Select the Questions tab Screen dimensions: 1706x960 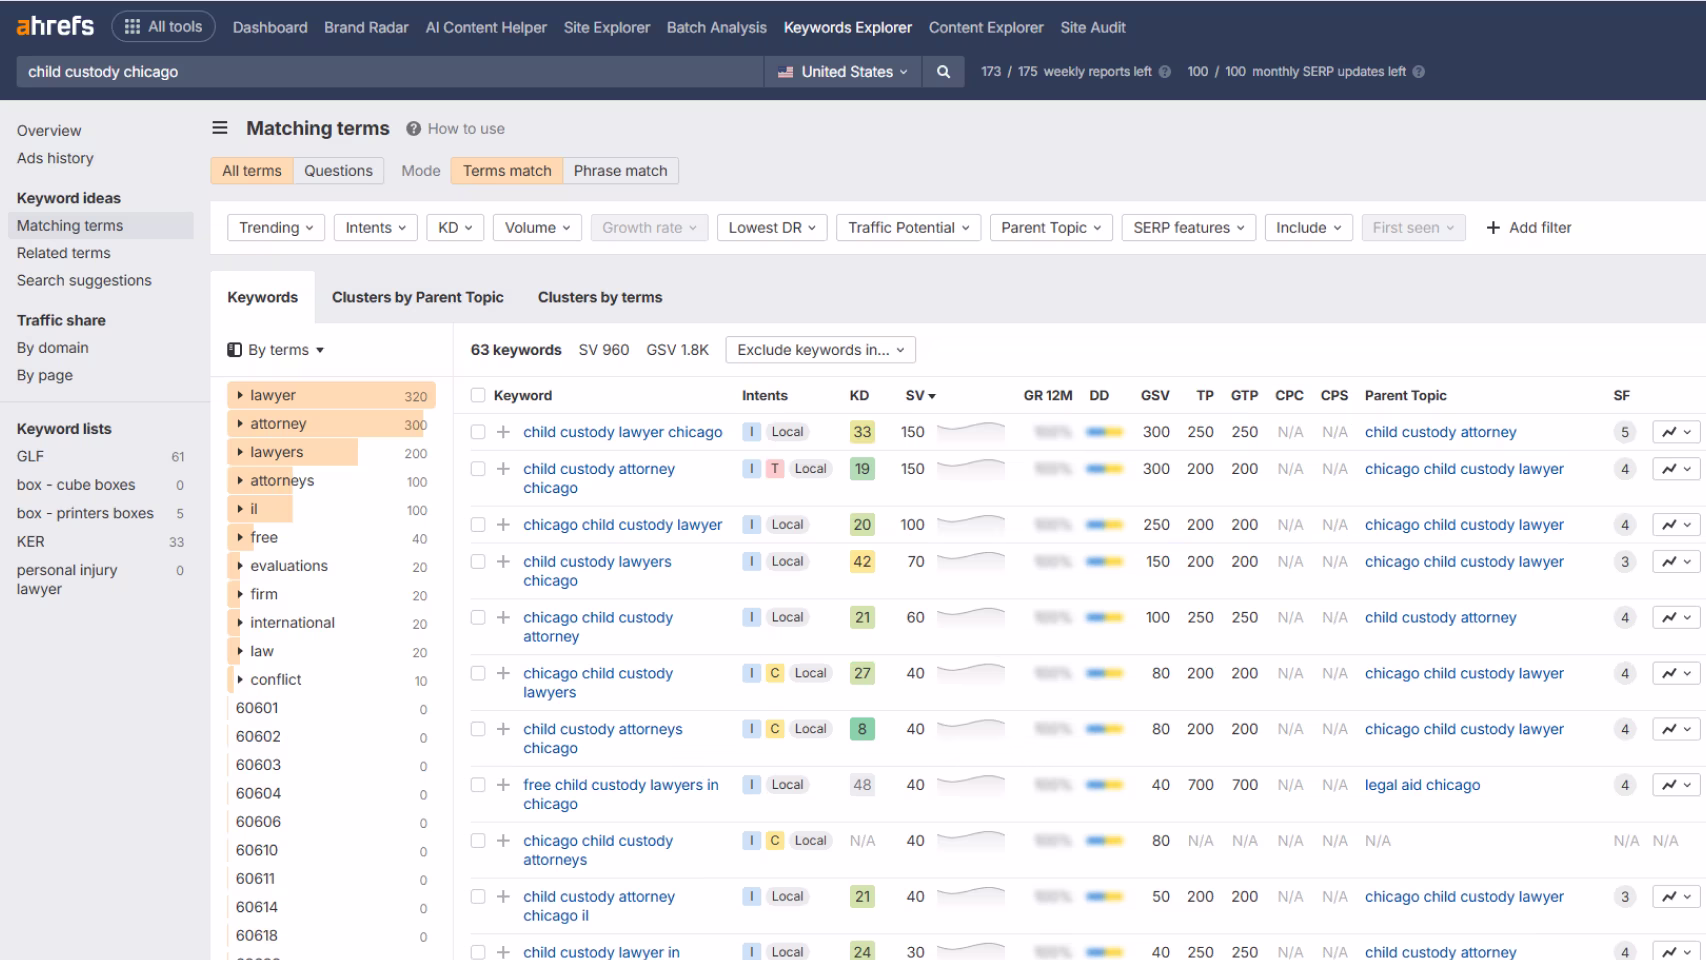pyautogui.click(x=338, y=171)
